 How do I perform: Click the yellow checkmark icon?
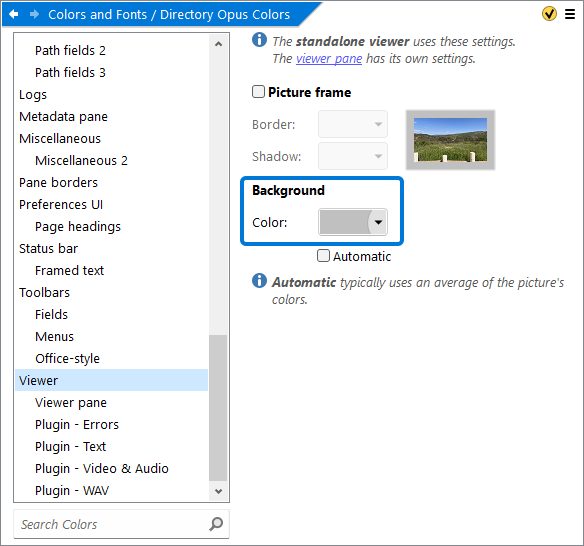(x=549, y=14)
